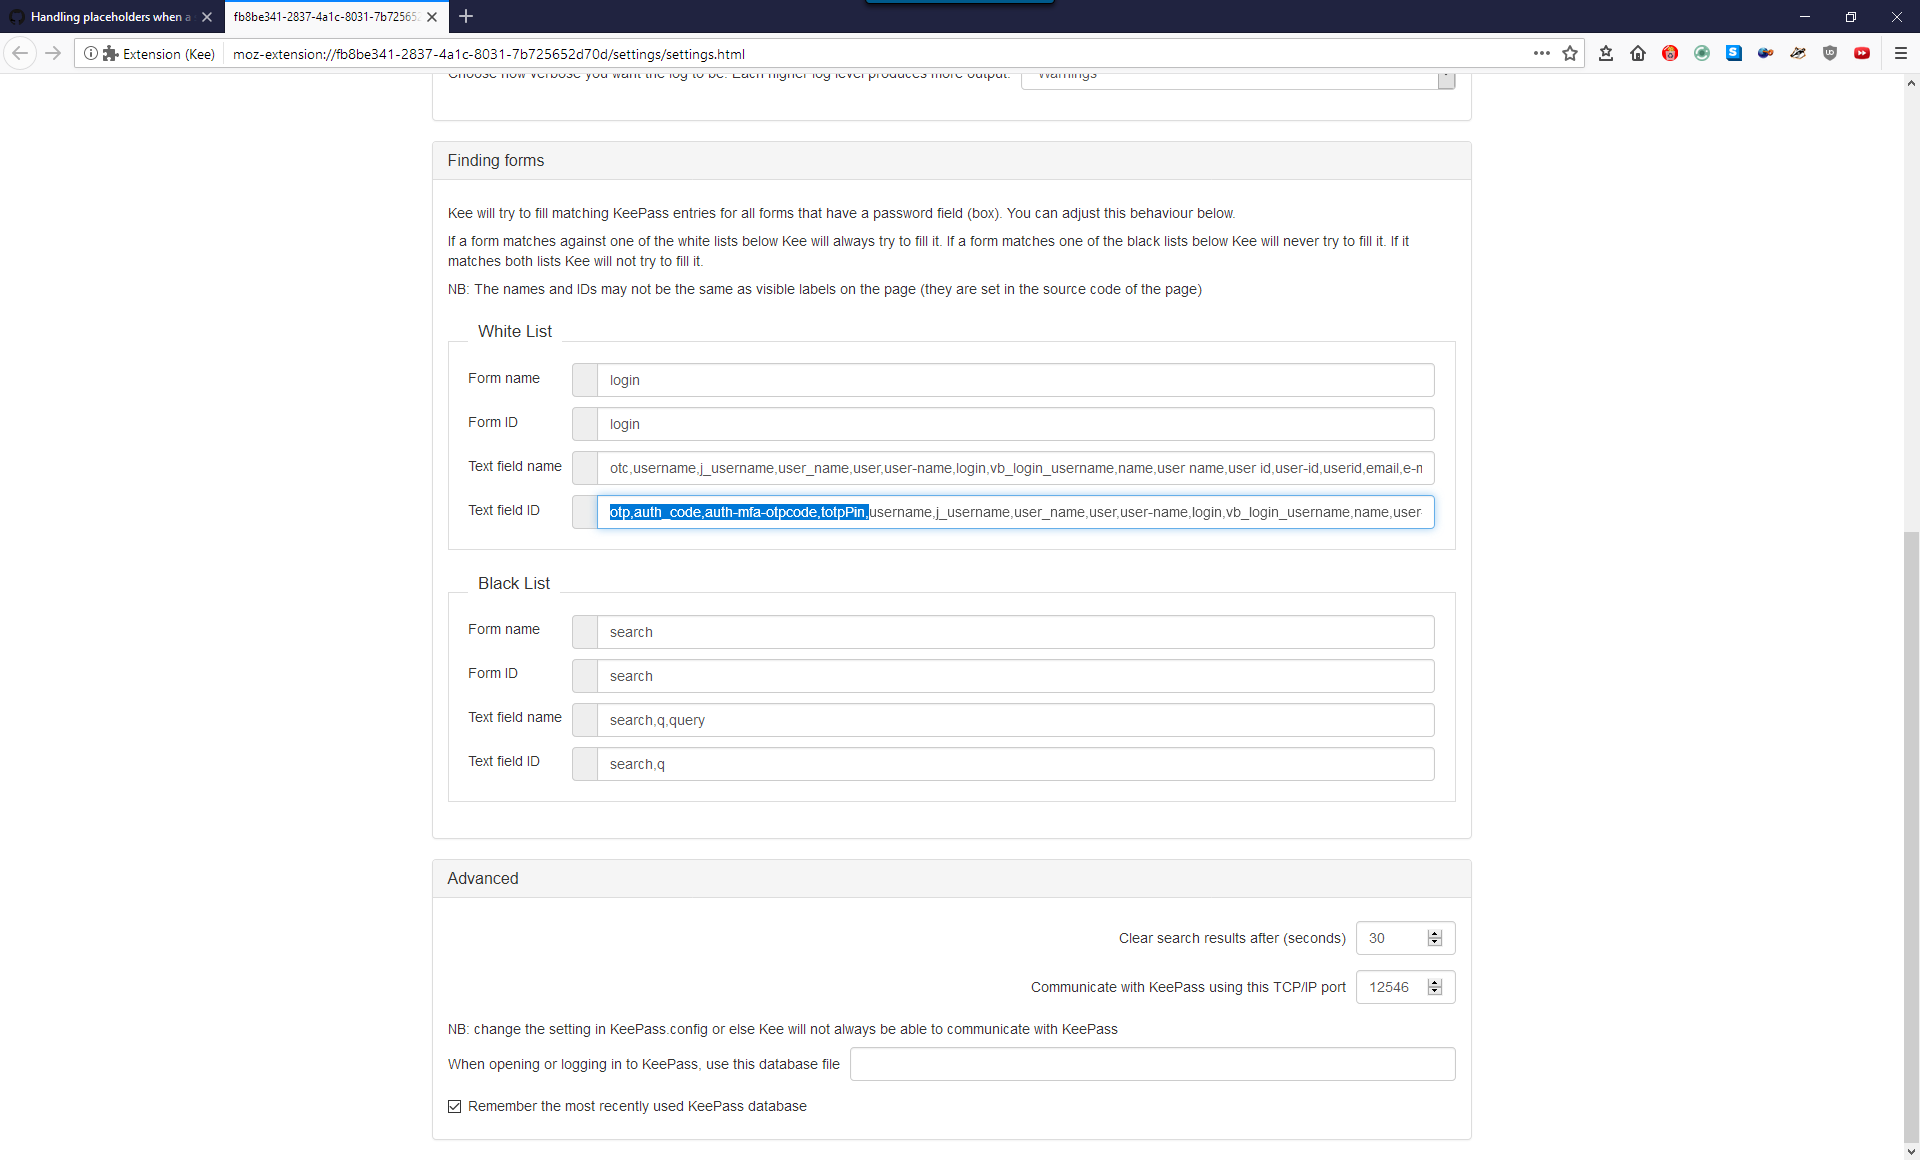Click the browser back button
This screenshot has width=1920, height=1160.
pos(20,53)
